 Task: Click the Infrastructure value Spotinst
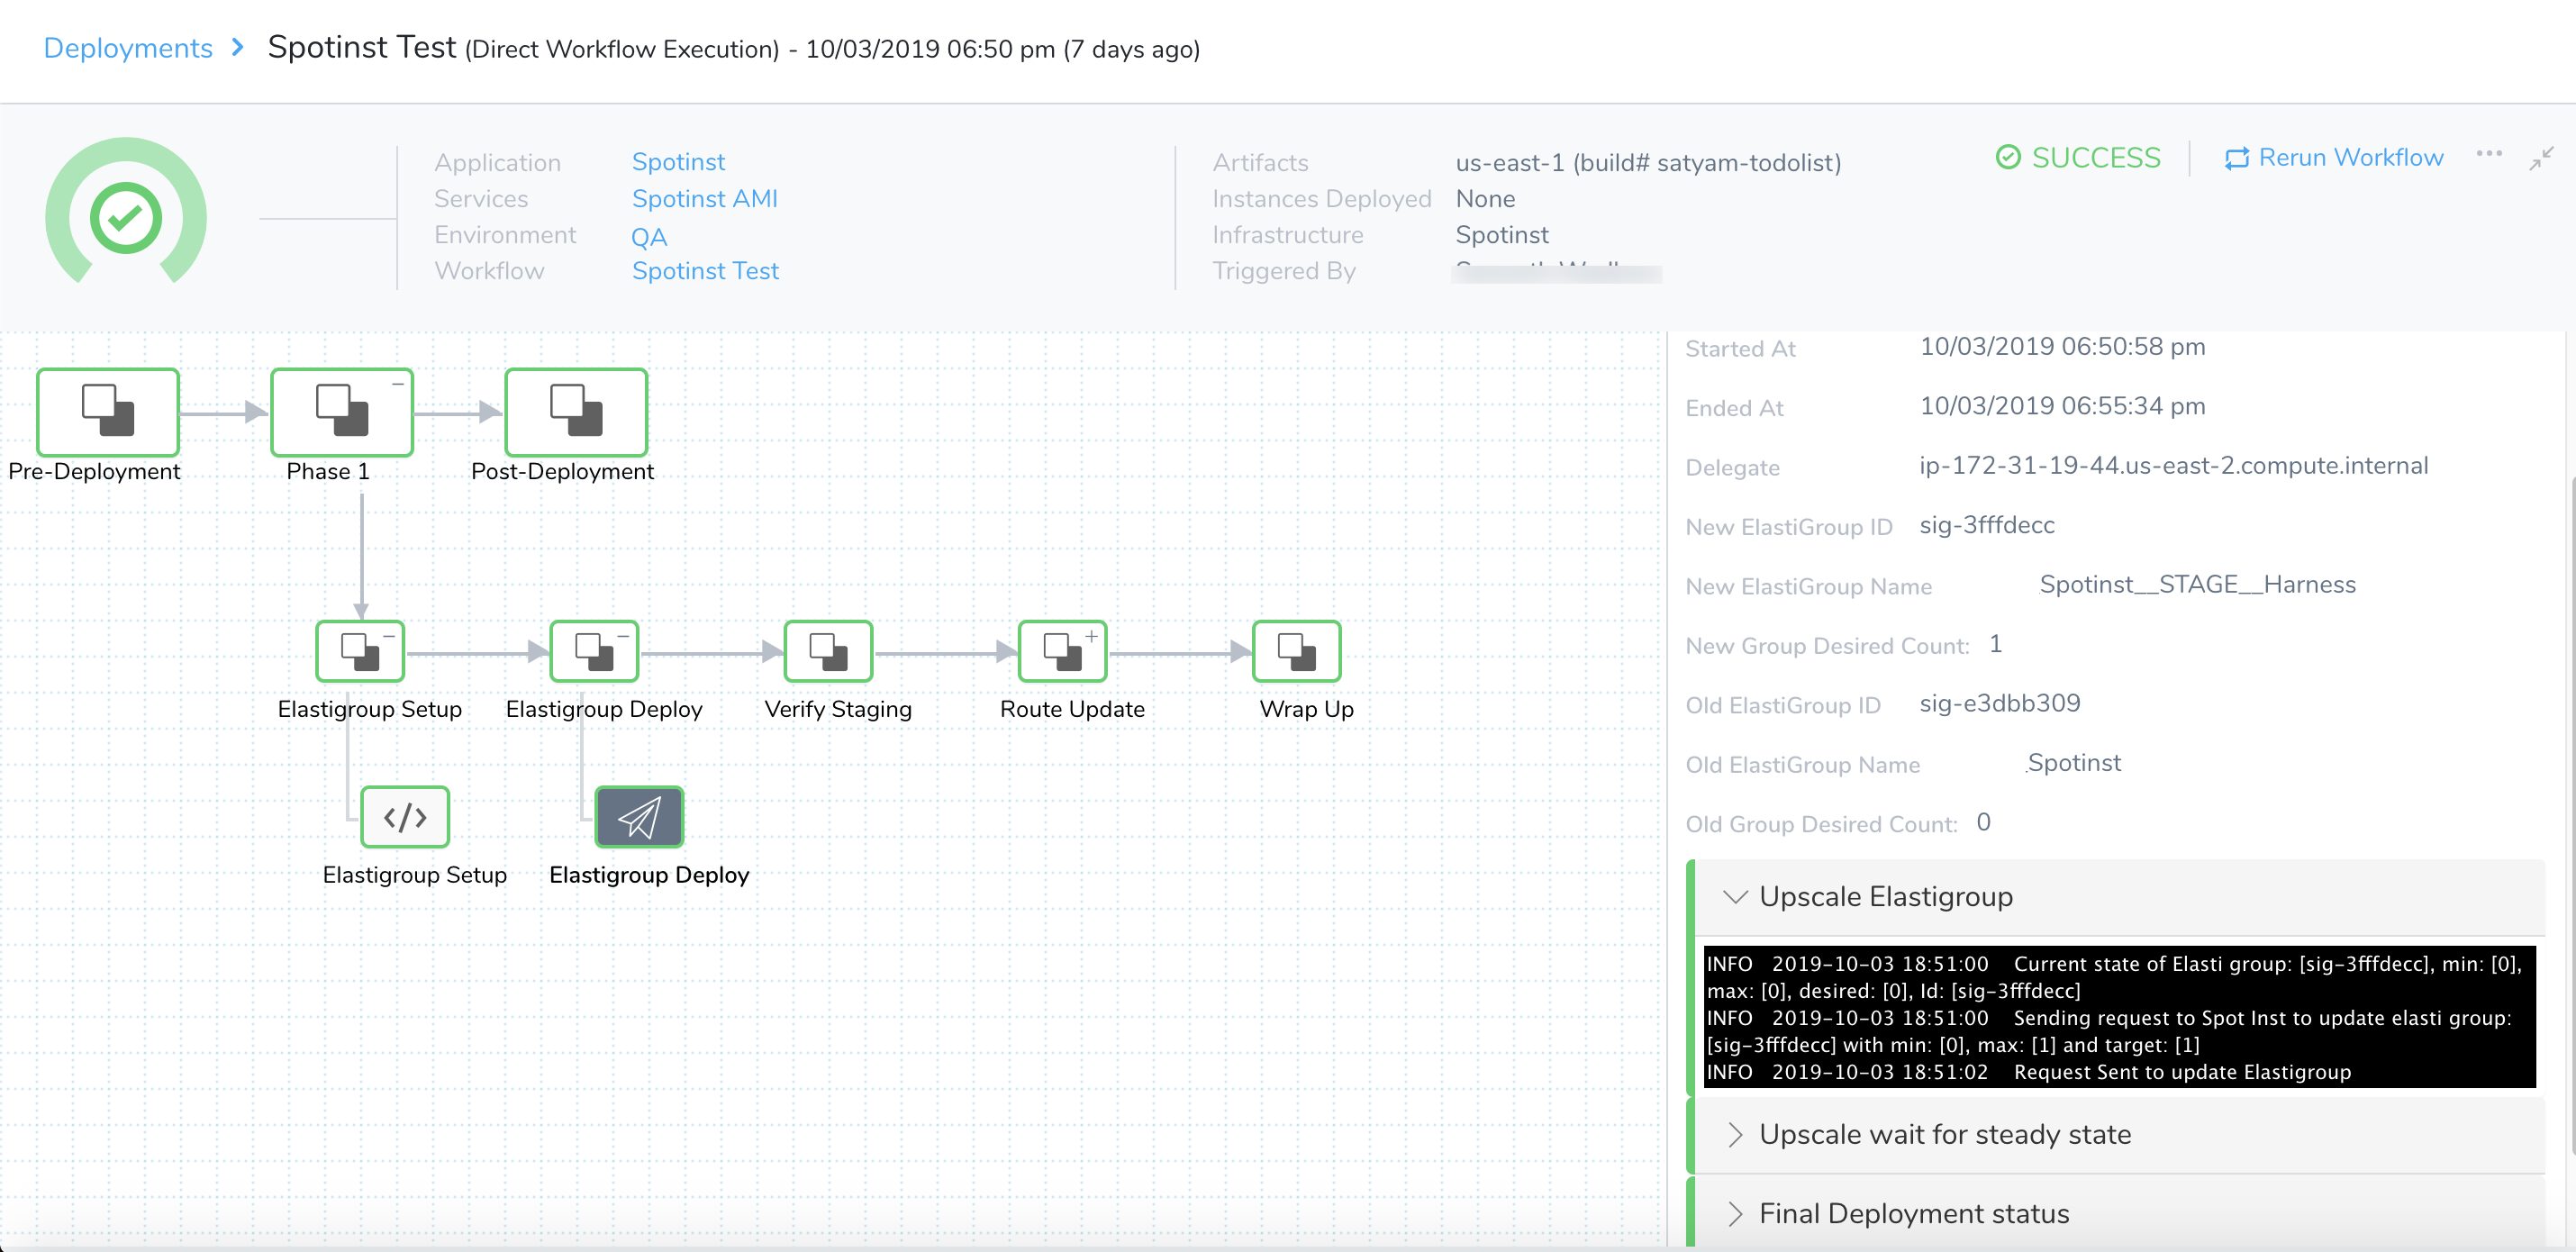click(1502, 235)
